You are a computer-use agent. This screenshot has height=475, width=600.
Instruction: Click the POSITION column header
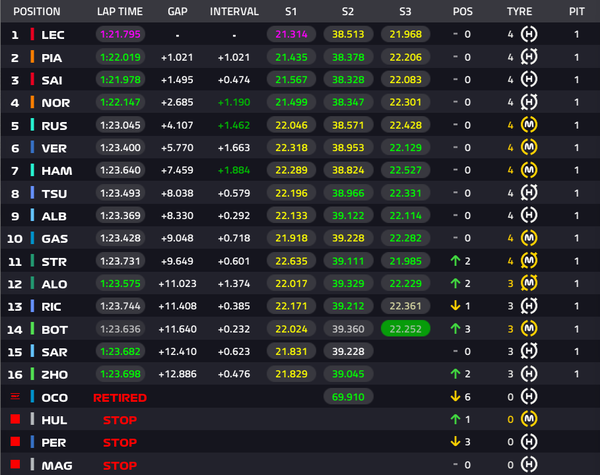coord(37,11)
